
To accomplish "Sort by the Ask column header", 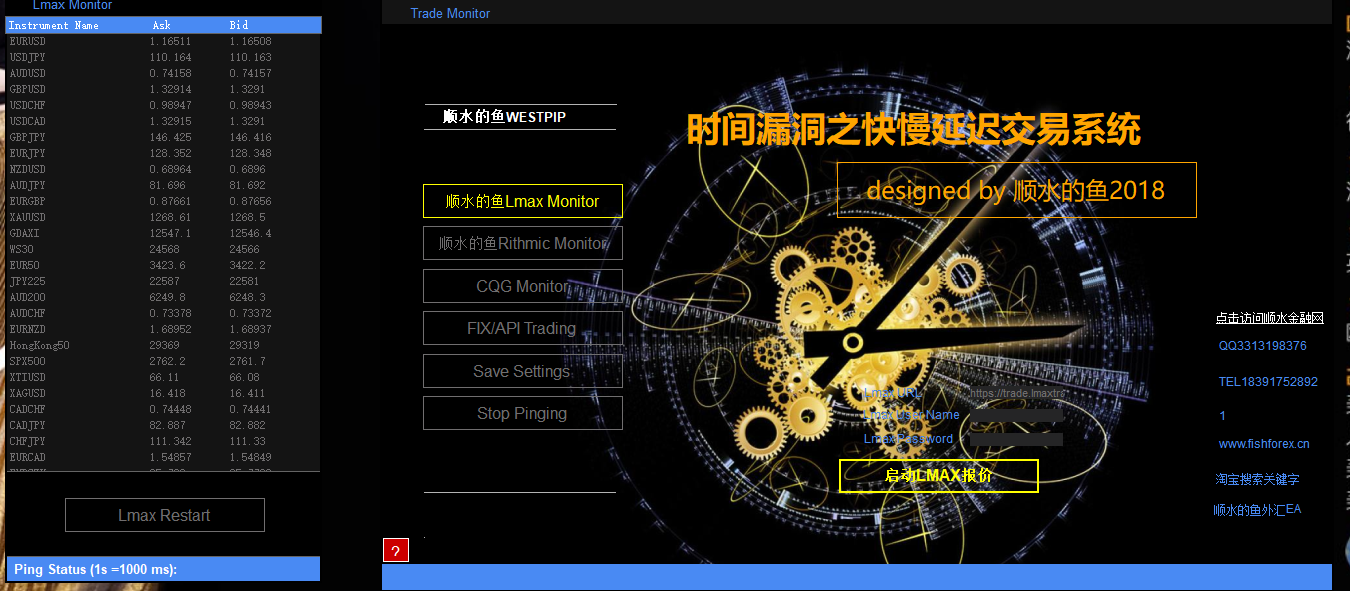I will pyautogui.click(x=162, y=25).
